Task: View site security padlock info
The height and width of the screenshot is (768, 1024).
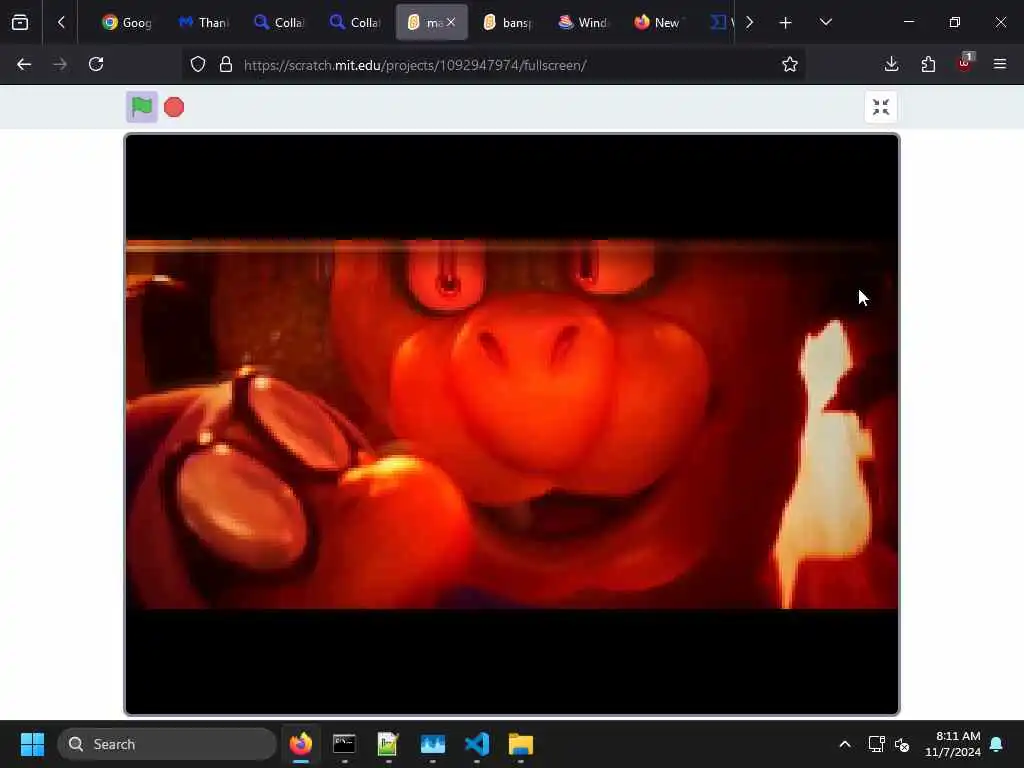Action: [226, 65]
